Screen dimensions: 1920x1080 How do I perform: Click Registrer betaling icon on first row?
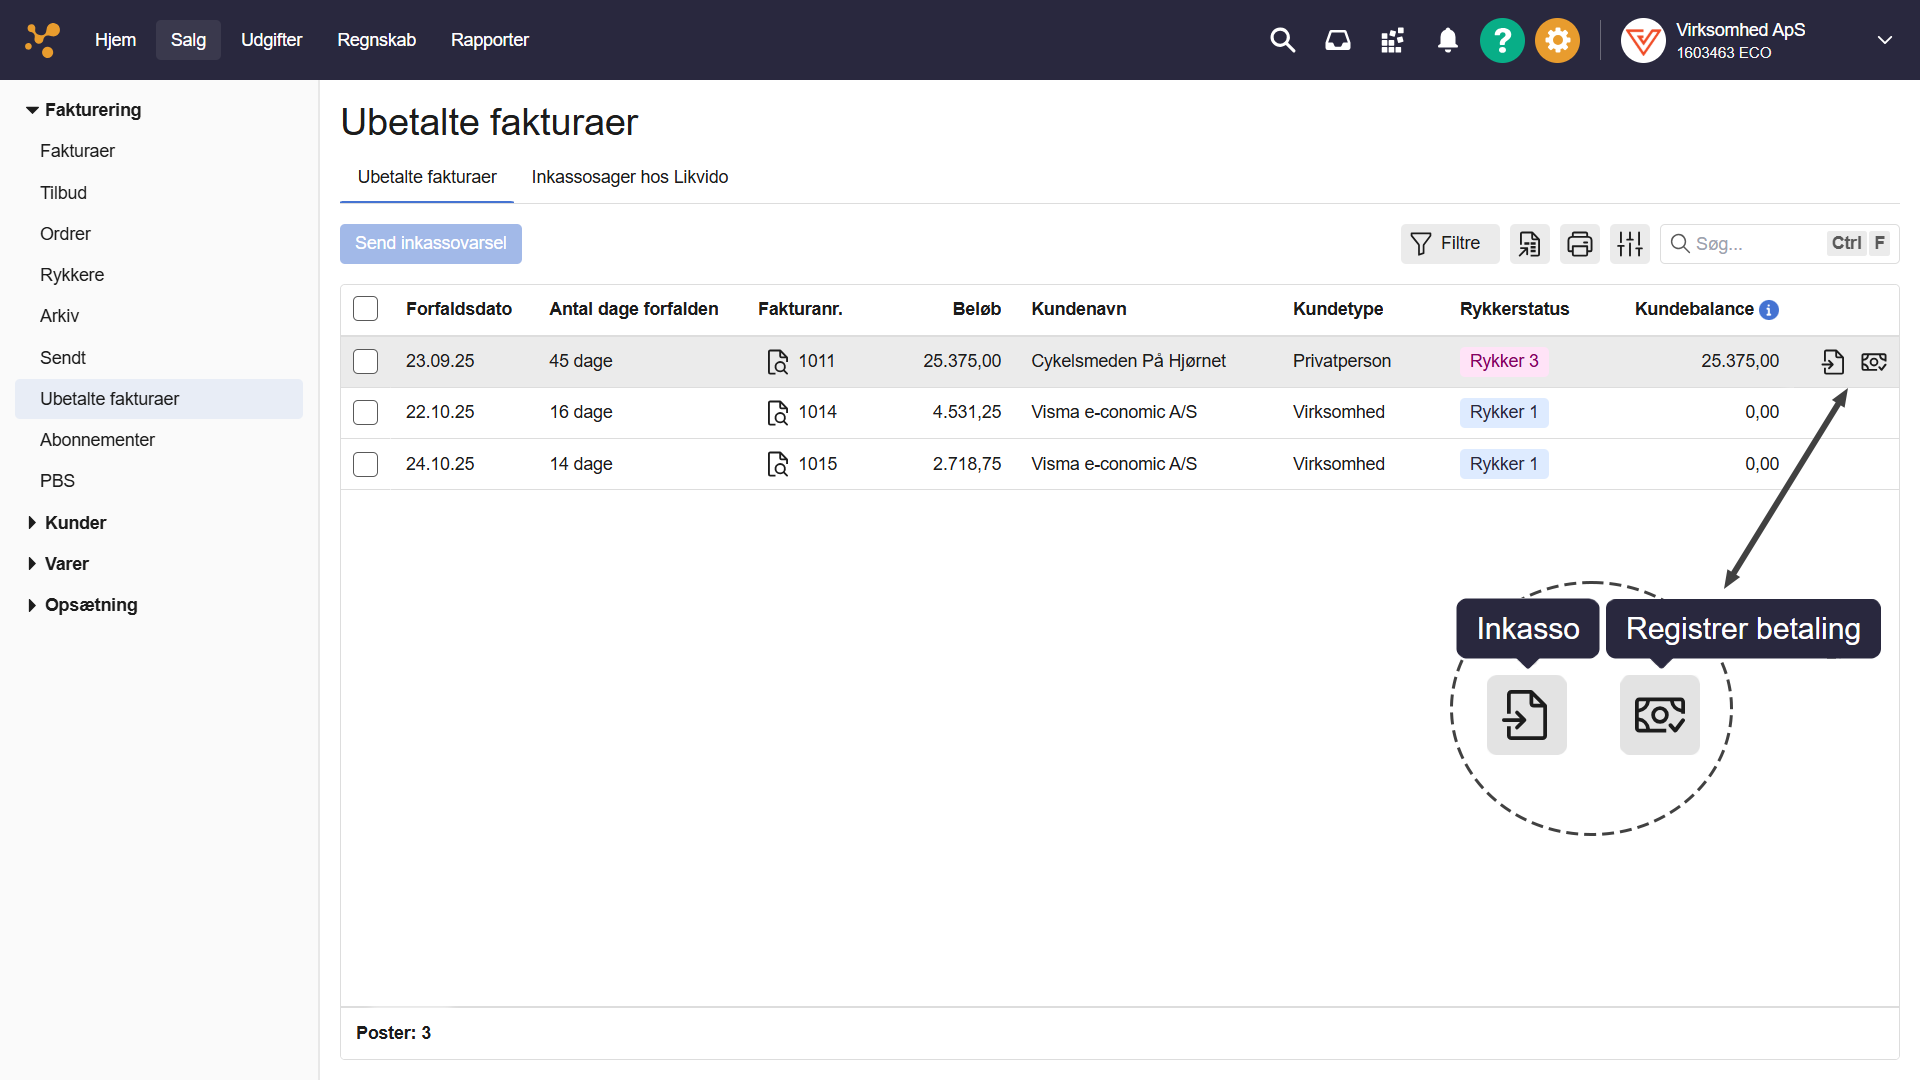coord(1874,362)
